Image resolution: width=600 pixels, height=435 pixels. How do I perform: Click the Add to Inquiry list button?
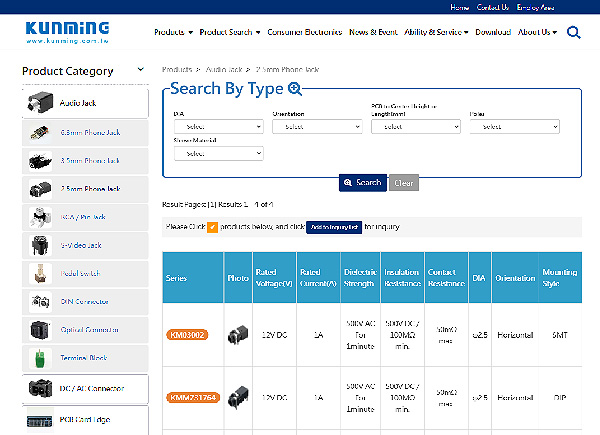[x=333, y=227]
